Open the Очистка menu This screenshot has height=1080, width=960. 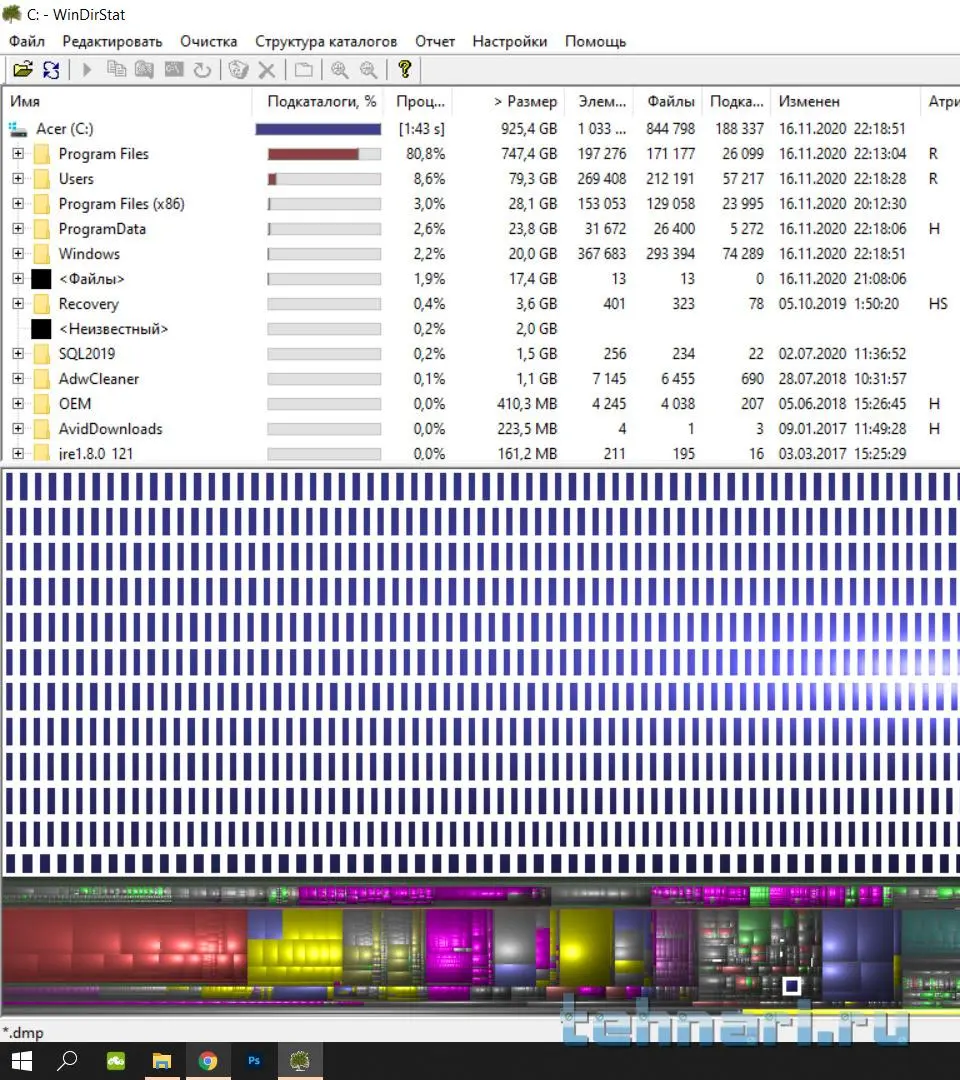click(x=209, y=41)
